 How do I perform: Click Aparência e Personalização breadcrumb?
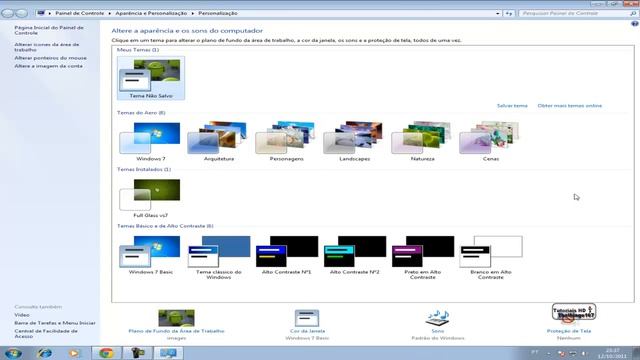pos(151,13)
